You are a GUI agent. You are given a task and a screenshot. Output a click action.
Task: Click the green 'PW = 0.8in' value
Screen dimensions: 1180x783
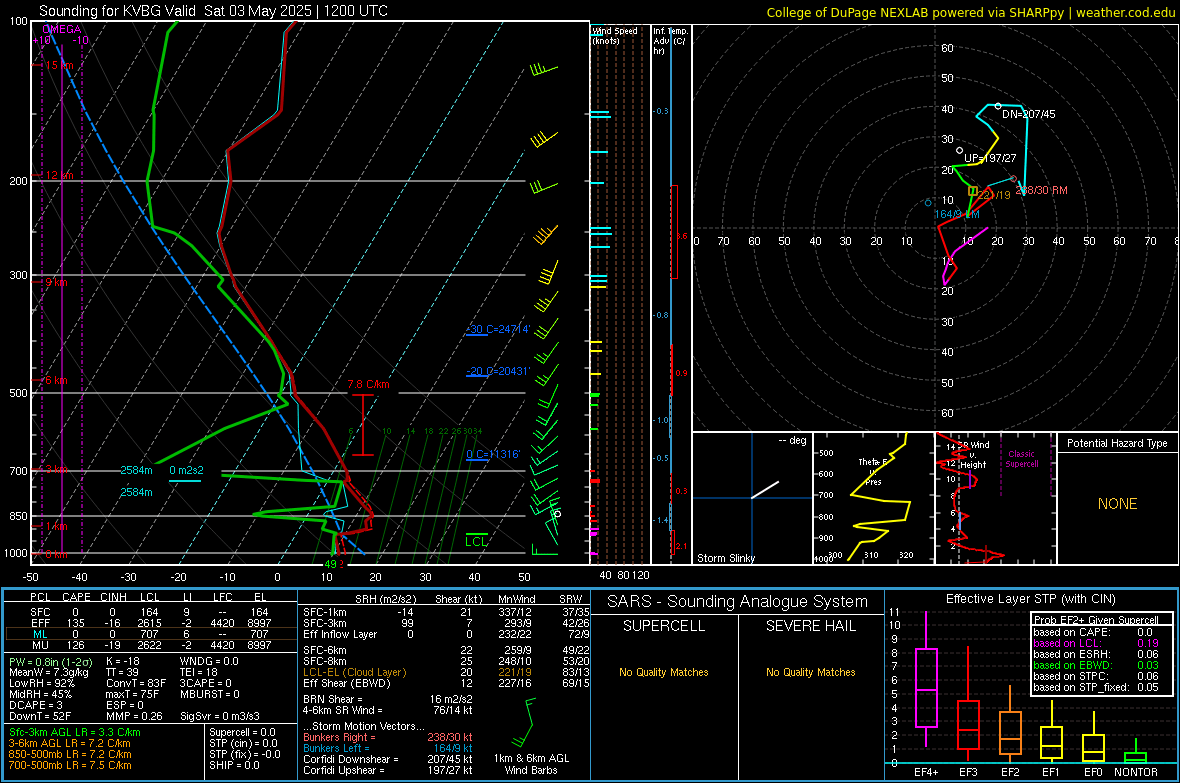click(52, 662)
